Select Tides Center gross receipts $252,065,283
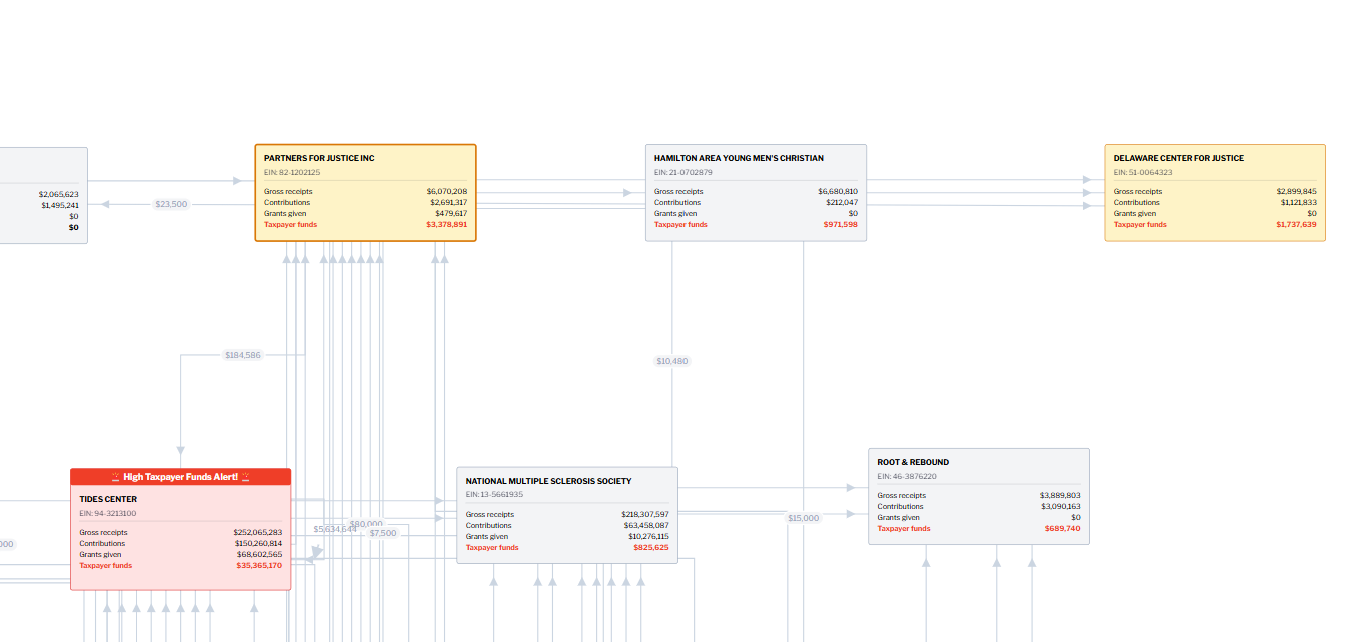Image resolution: width=1370 pixels, height=642 pixels. (x=258, y=532)
